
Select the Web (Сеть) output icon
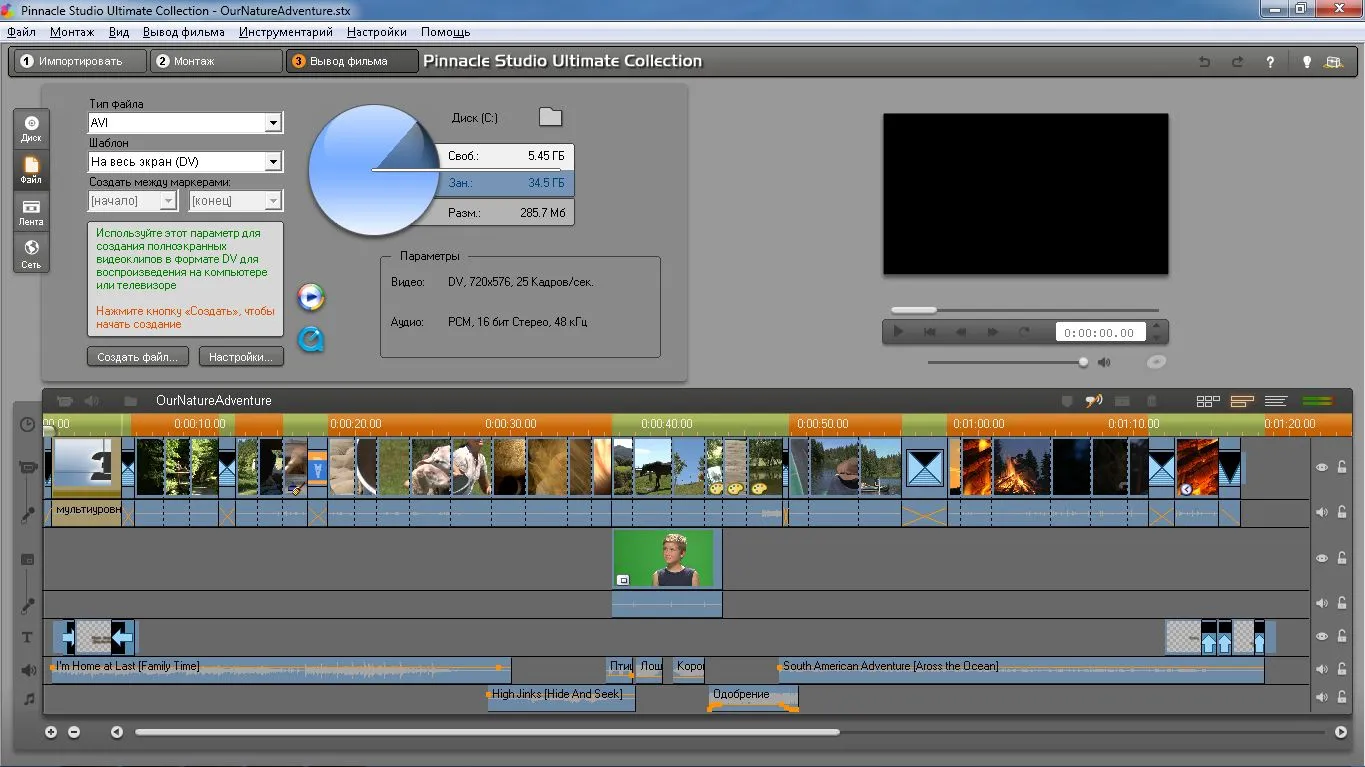[31, 253]
